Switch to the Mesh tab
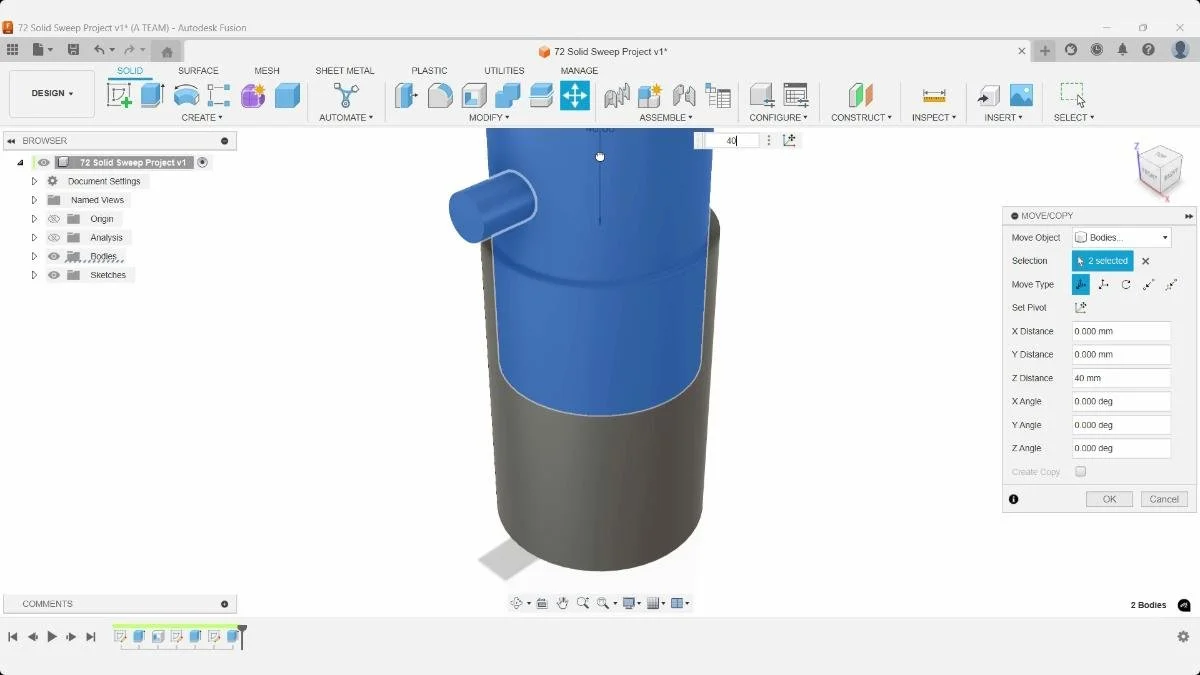Screen dimensions: 1200x675 [267, 71]
